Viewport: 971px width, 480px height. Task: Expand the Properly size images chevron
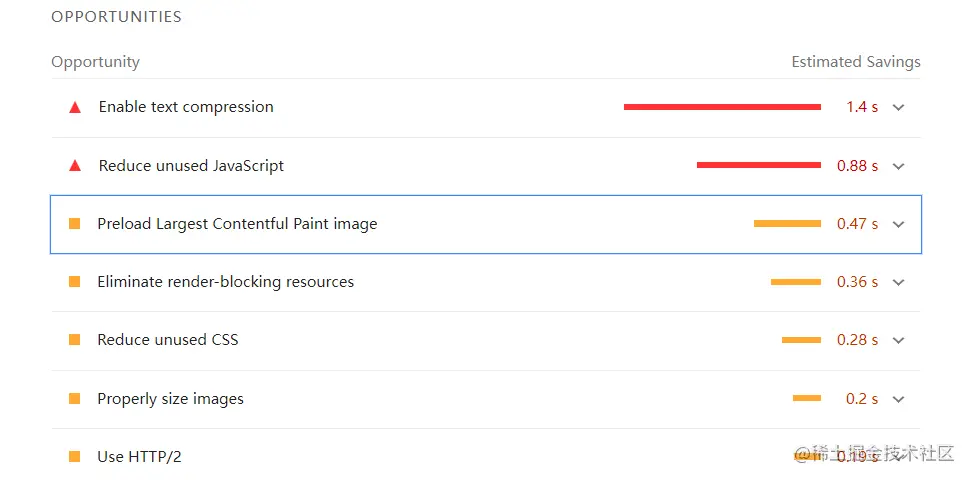(898, 399)
